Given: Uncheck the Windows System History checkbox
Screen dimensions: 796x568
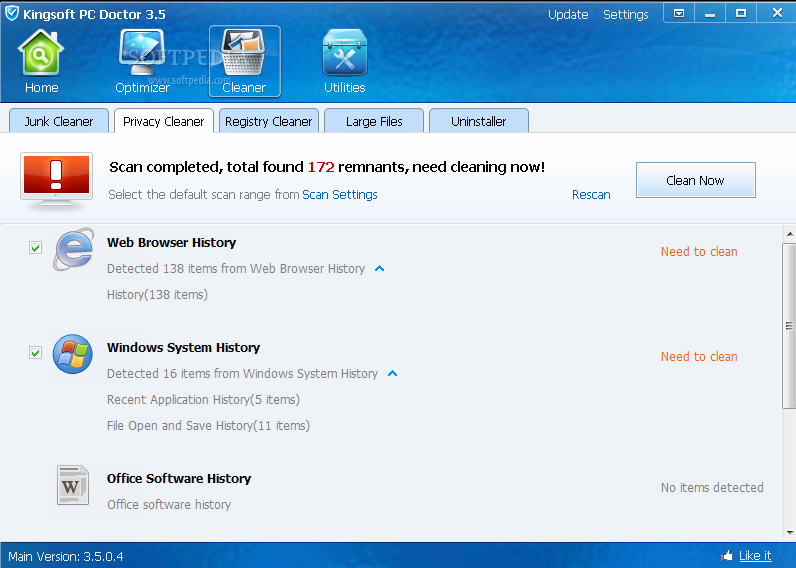Looking at the screenshot, I should coord(36,352).
